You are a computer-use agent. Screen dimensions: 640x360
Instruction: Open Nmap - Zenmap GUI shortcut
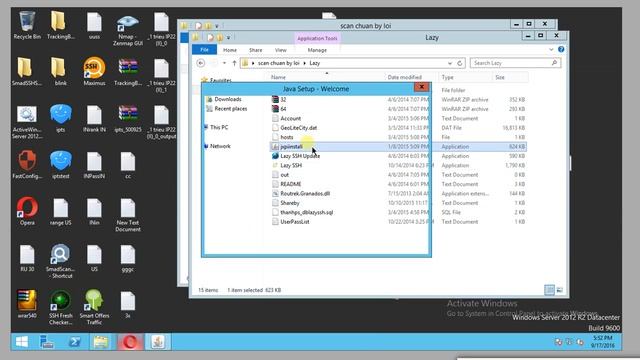(128, 29)
